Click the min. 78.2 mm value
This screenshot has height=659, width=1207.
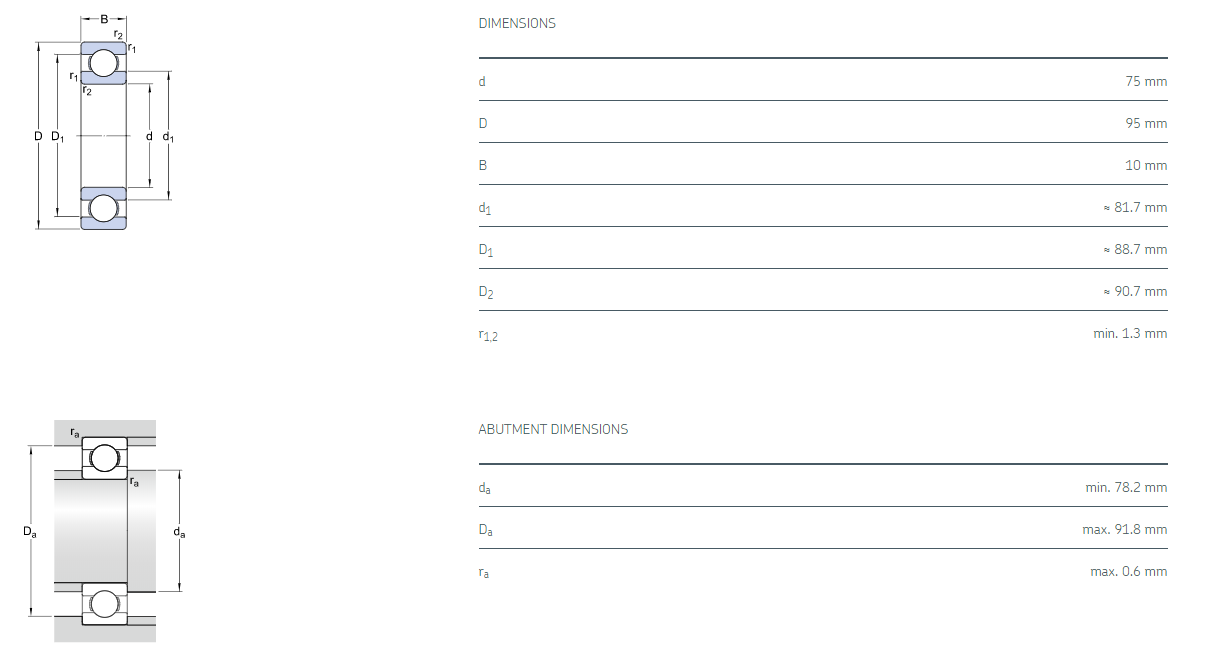1126,487
